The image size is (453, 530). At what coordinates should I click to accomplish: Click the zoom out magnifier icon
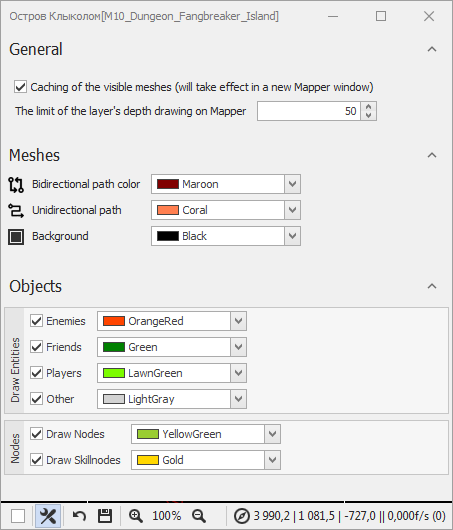coord(199,516)
